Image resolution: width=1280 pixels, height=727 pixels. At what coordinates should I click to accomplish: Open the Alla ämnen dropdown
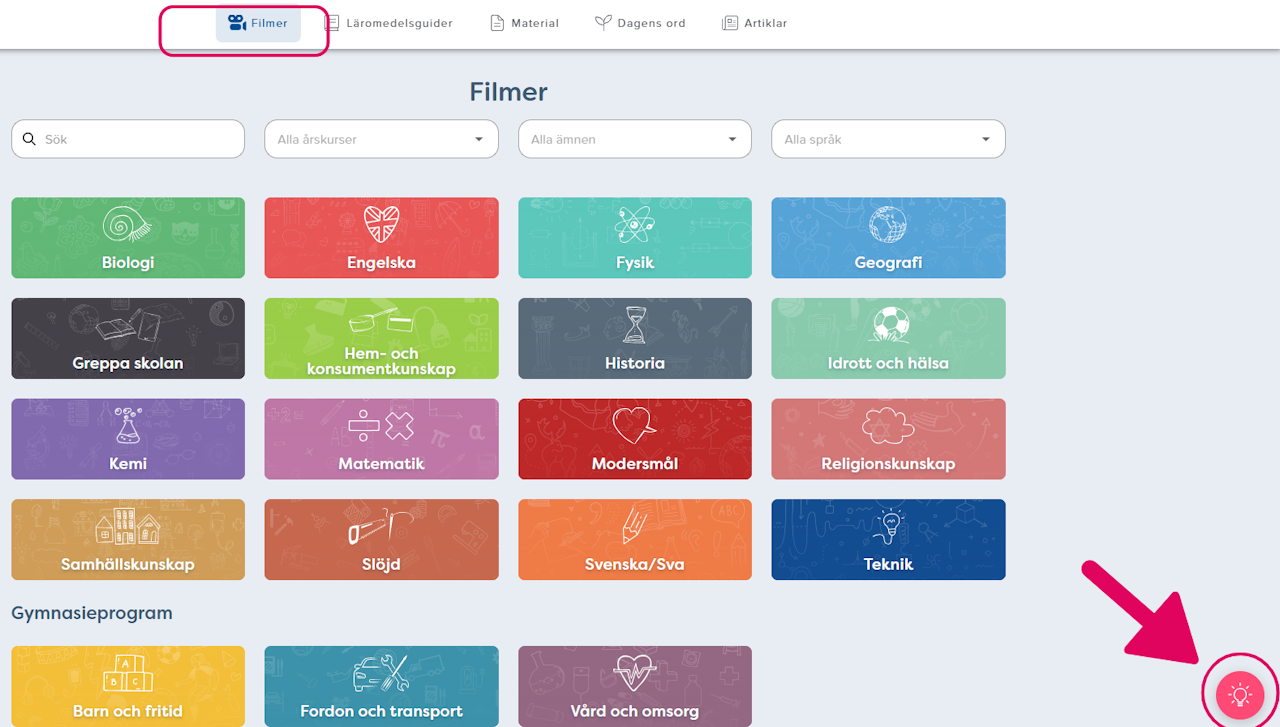(x=634, y=139)
